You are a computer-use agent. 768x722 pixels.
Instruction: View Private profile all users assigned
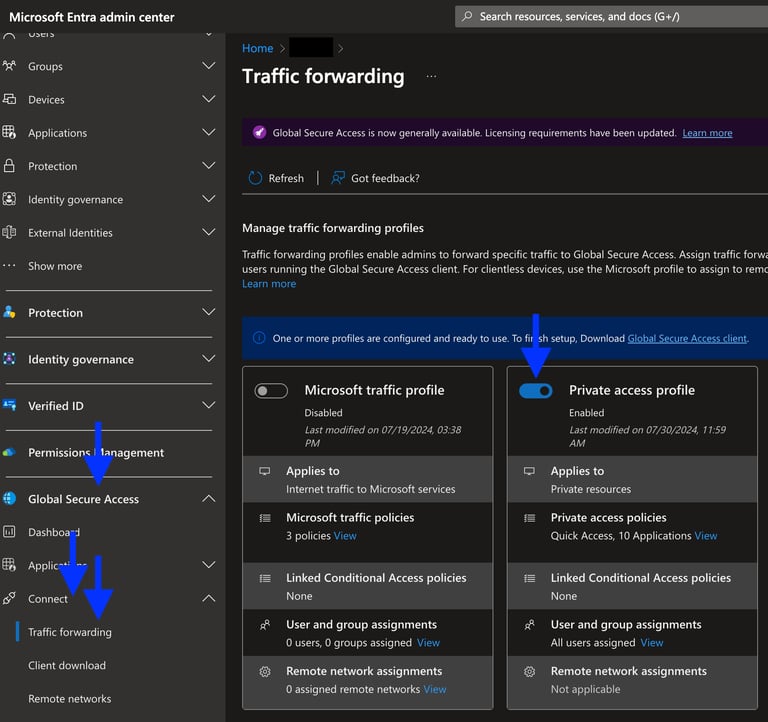[x=651, y=643]
